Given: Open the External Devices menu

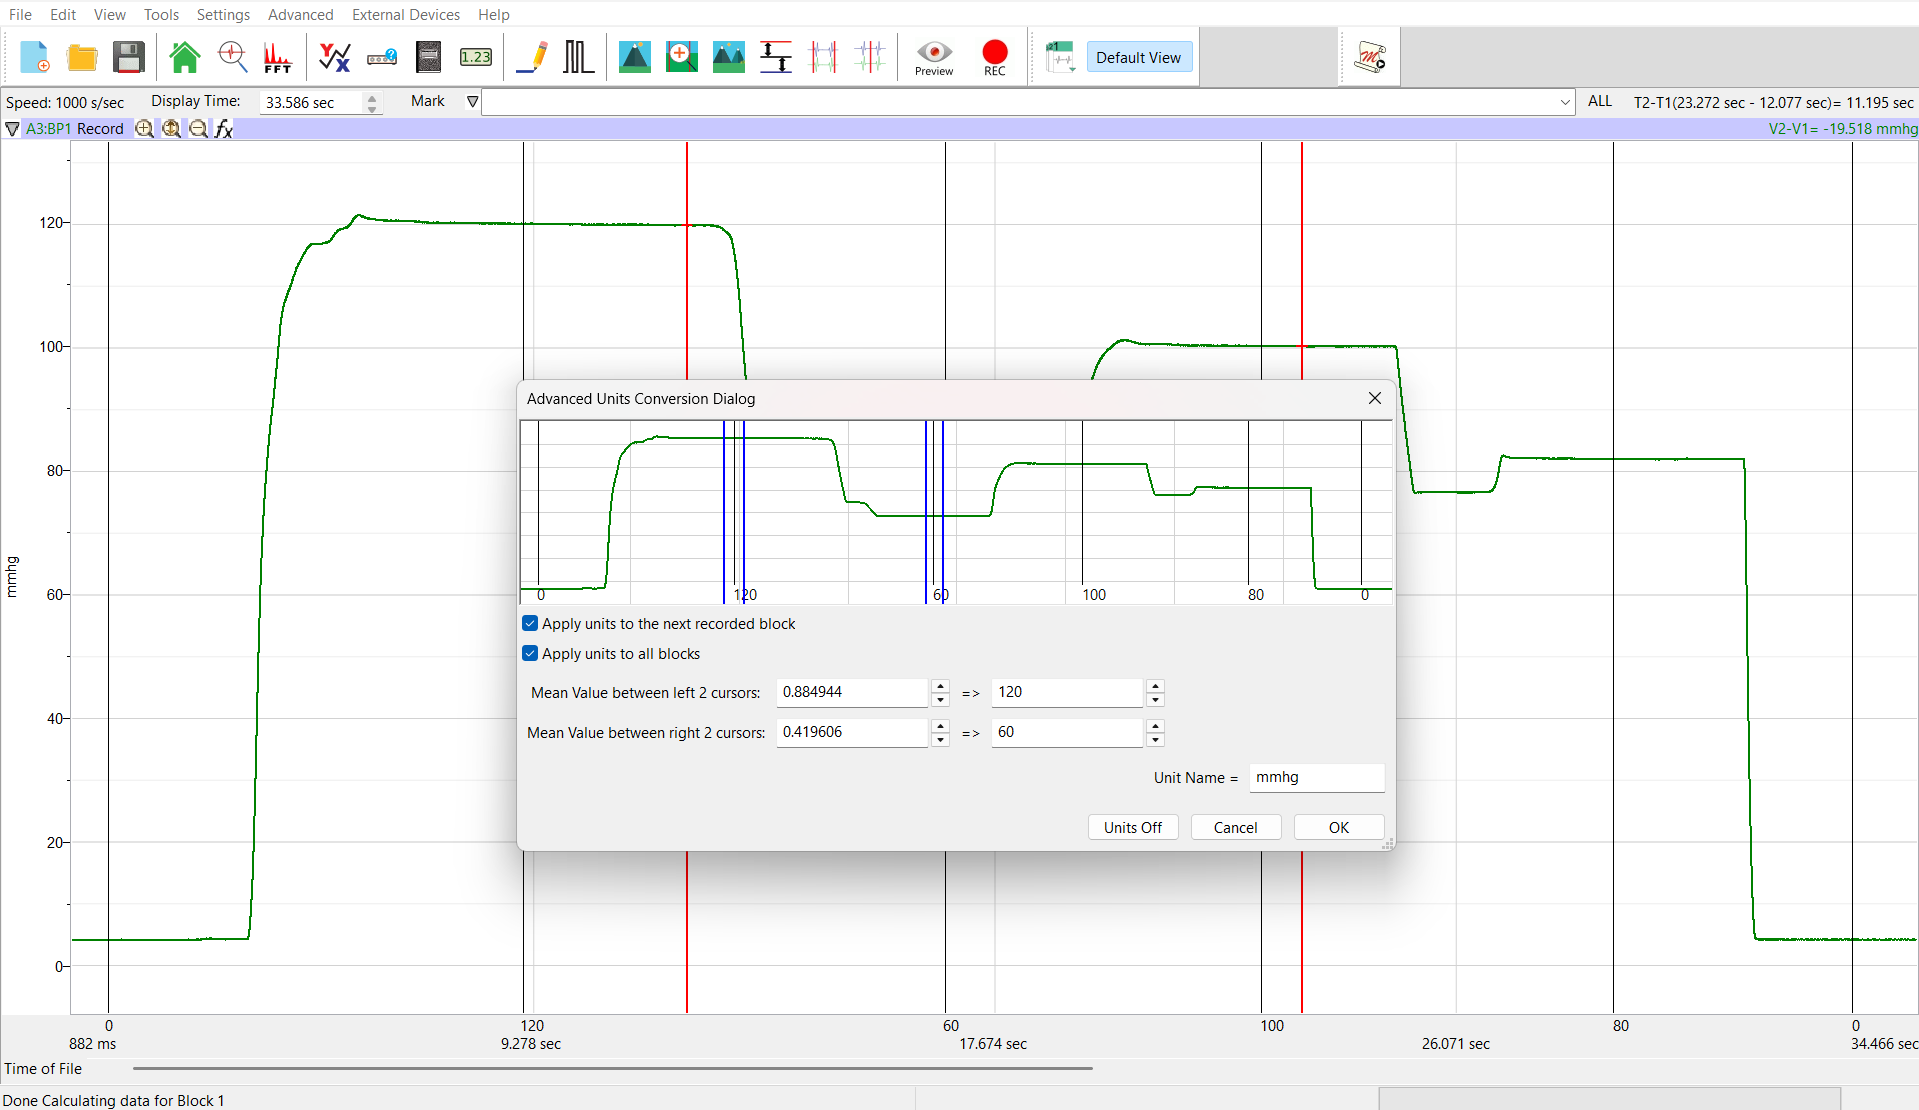Looking at the screenshot, I should [x=405, y=14].
